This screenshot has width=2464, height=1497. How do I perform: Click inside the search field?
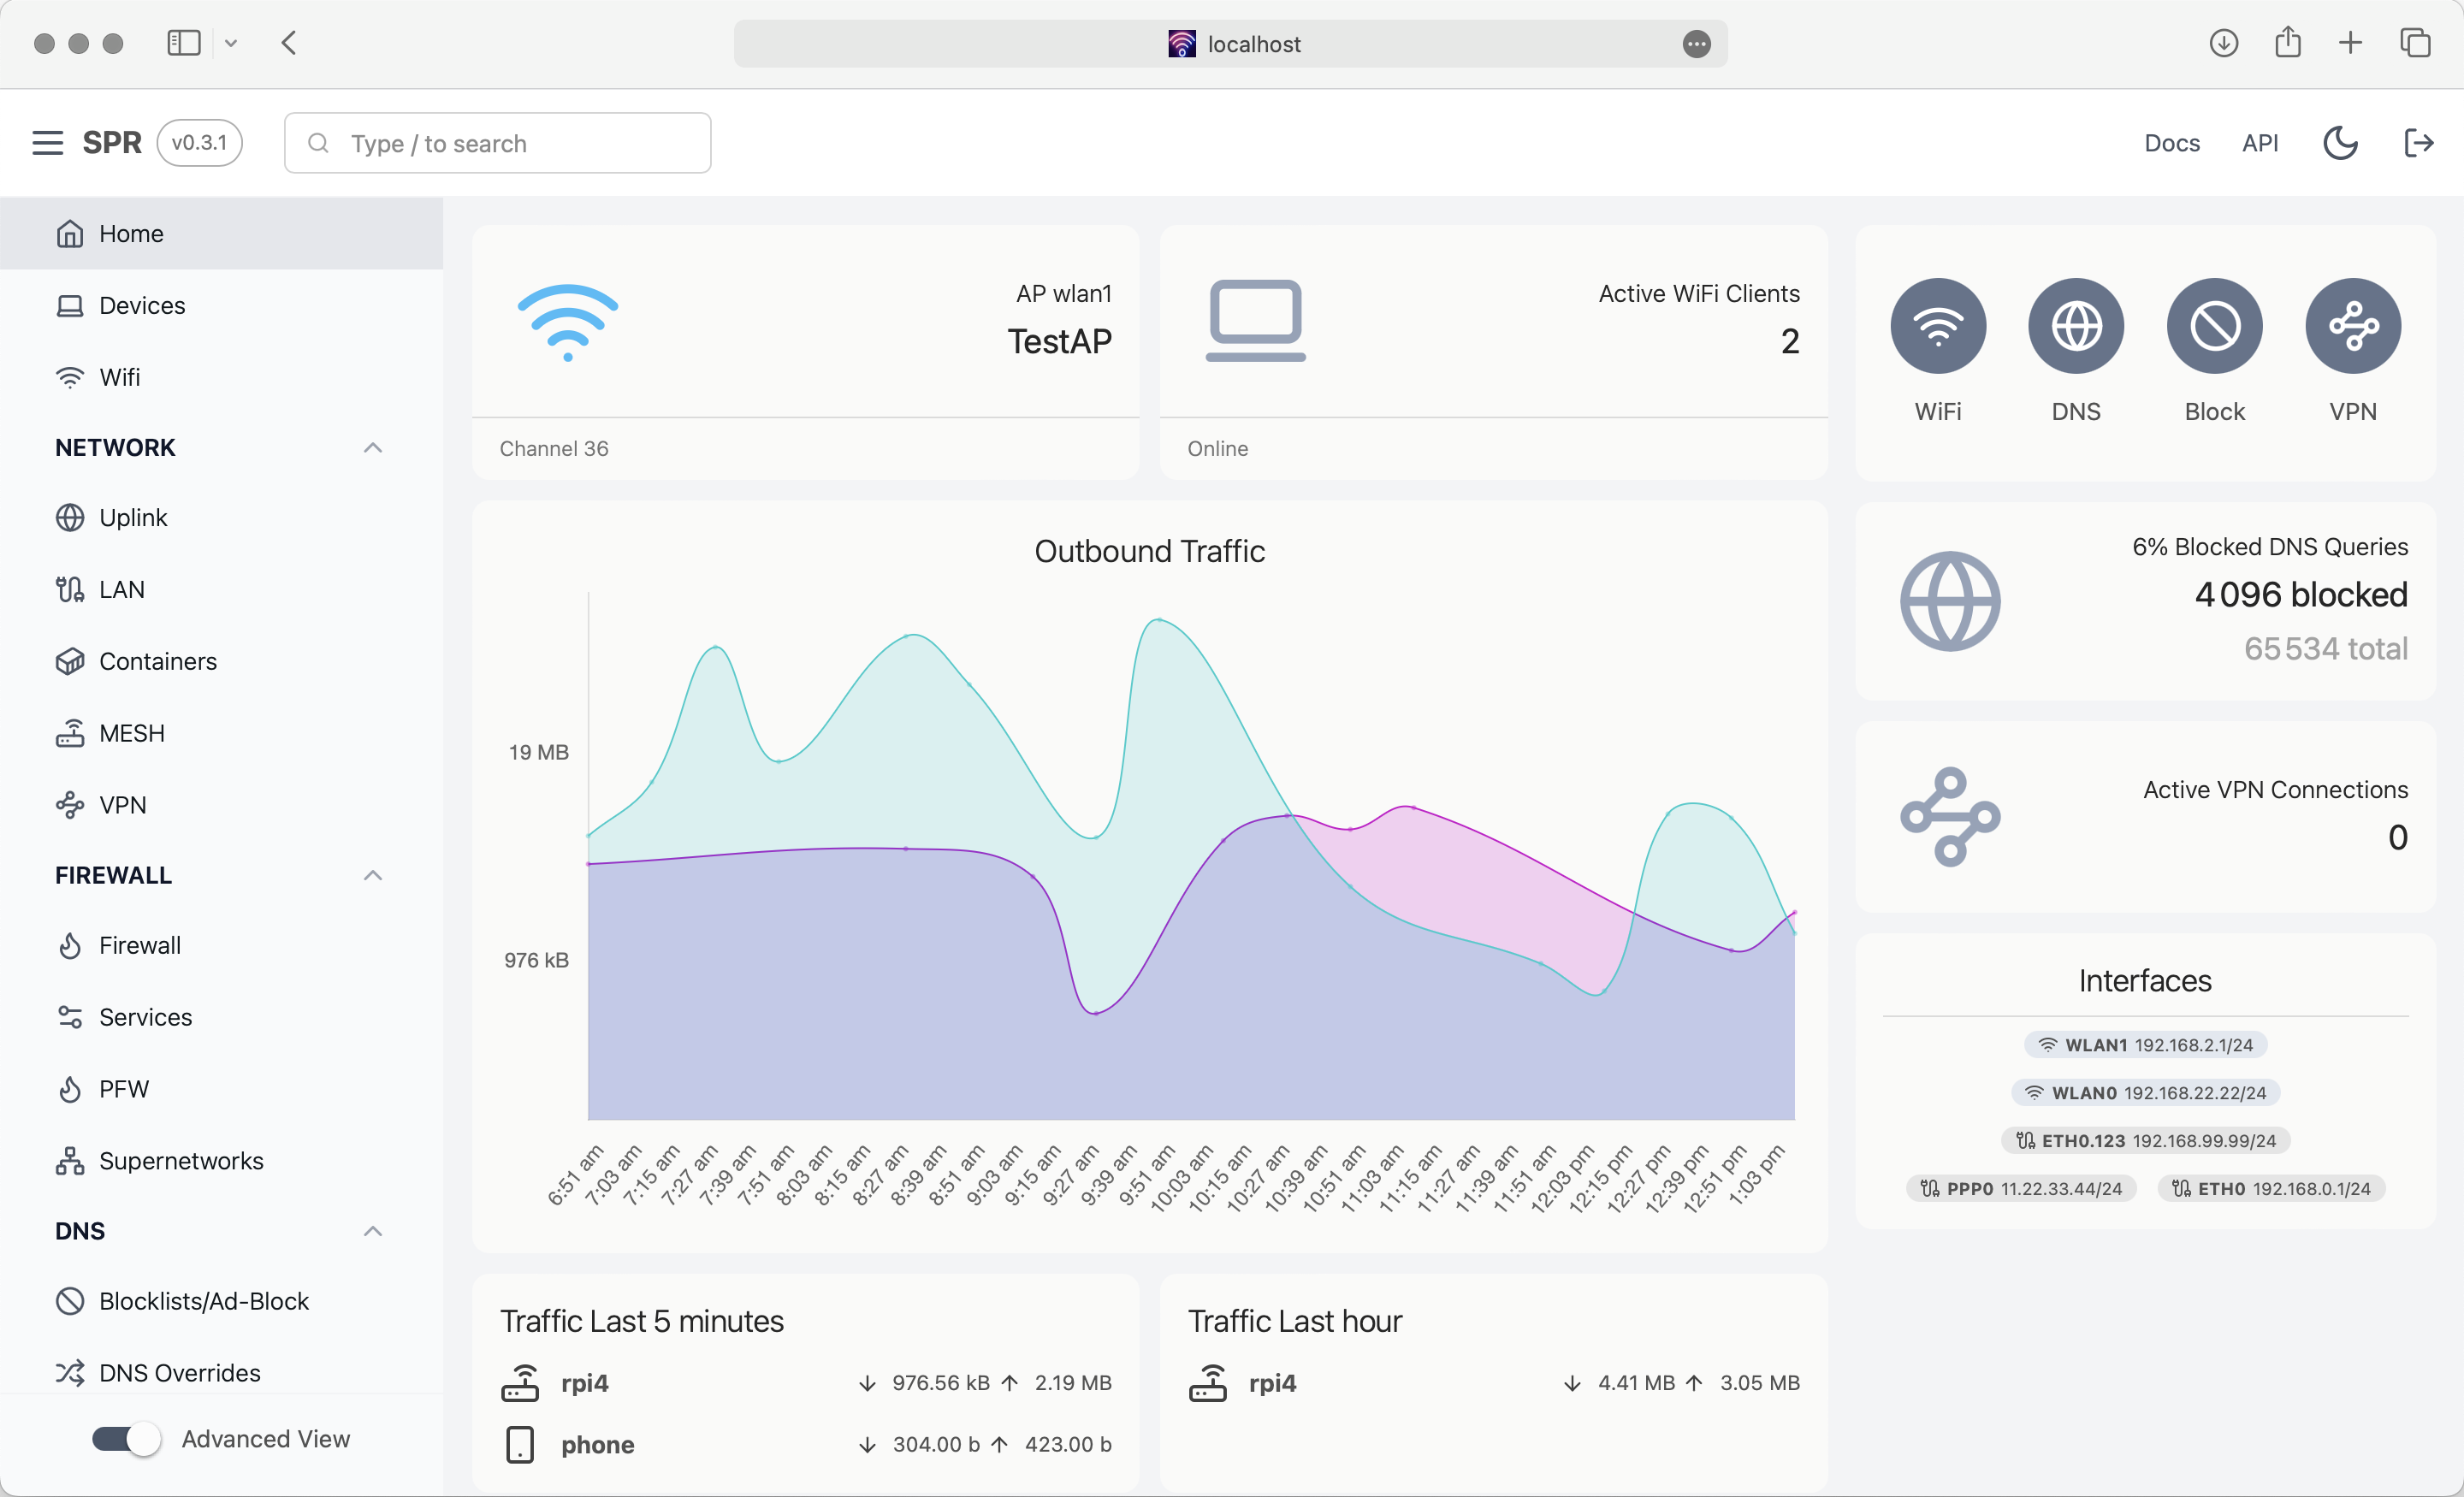point(497,143)
